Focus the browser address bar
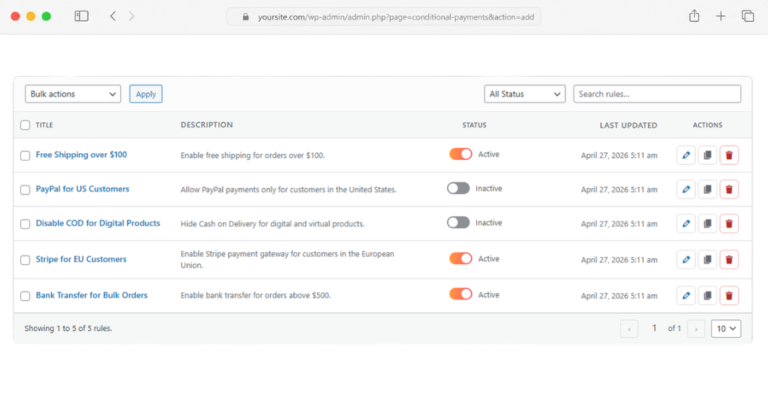This screenshot has width=768, height=398. tap(384, 17)
